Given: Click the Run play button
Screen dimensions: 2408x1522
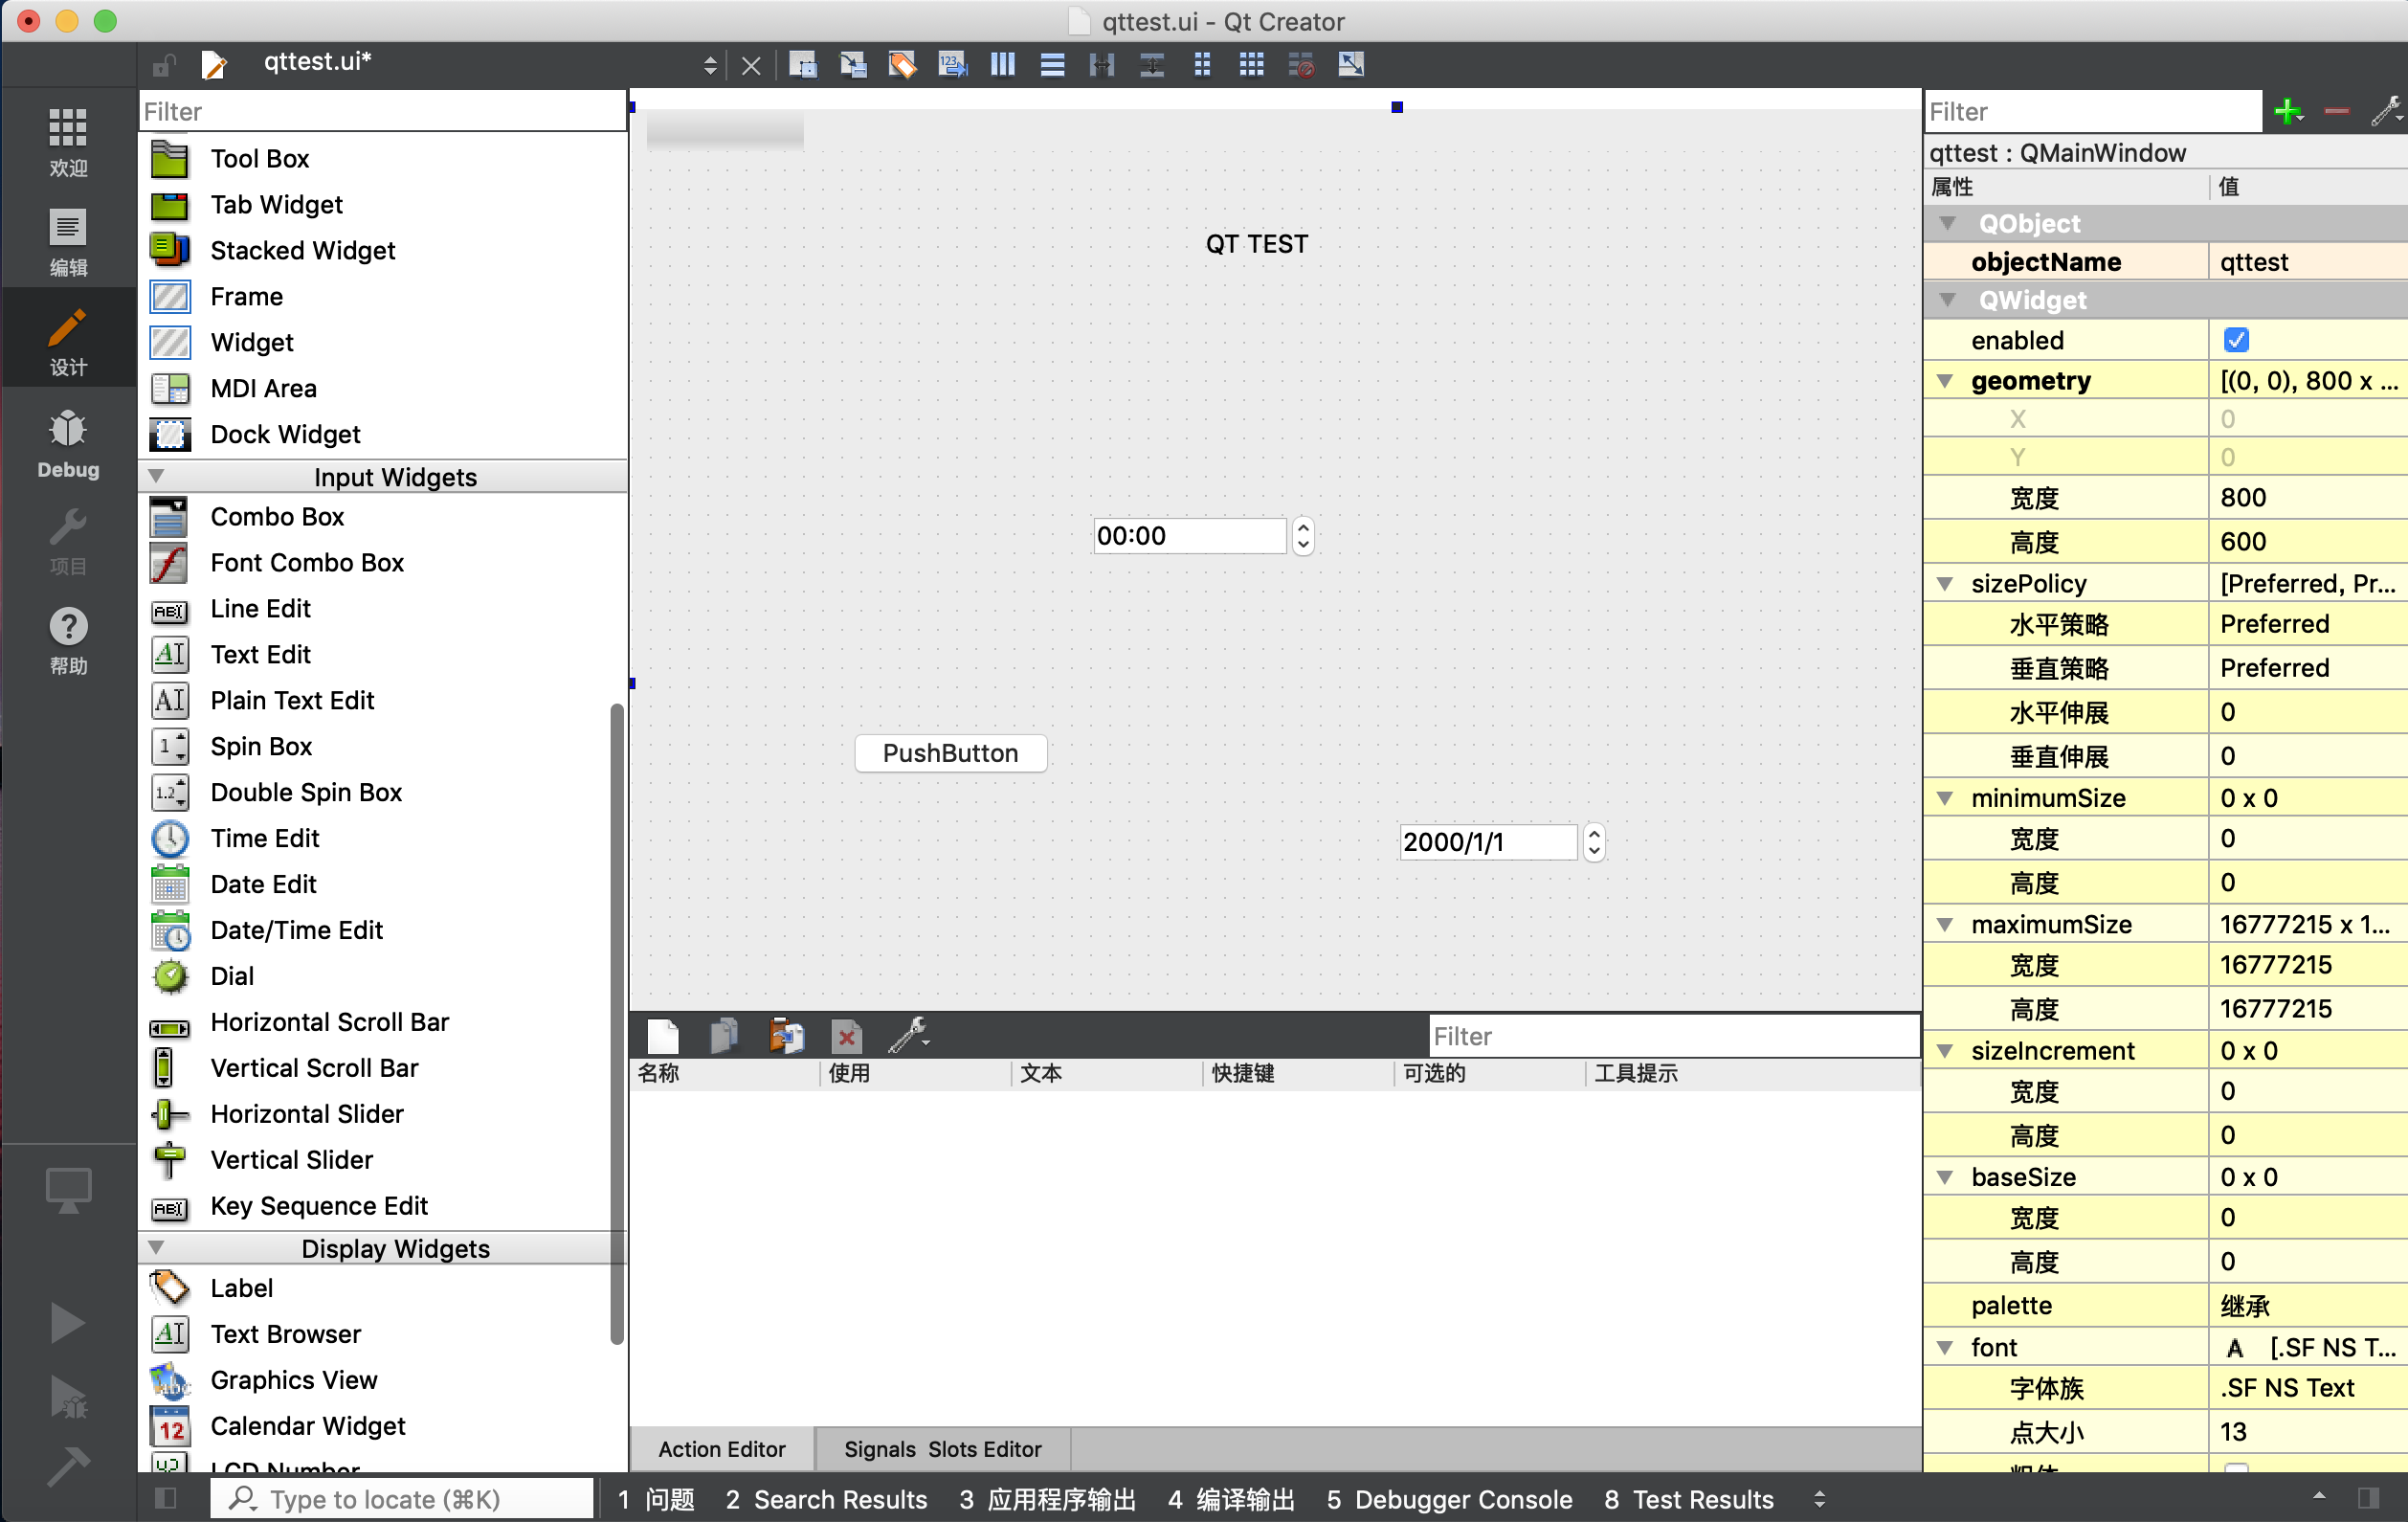Looking at the screenshot, I should pos(67,1322).
